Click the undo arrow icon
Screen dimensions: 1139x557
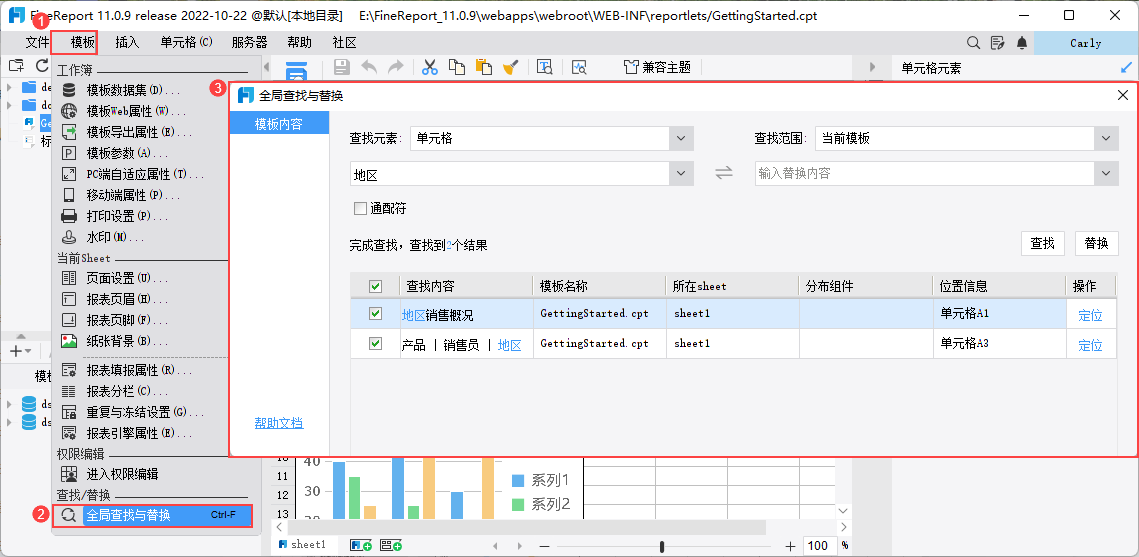point(369,68)
